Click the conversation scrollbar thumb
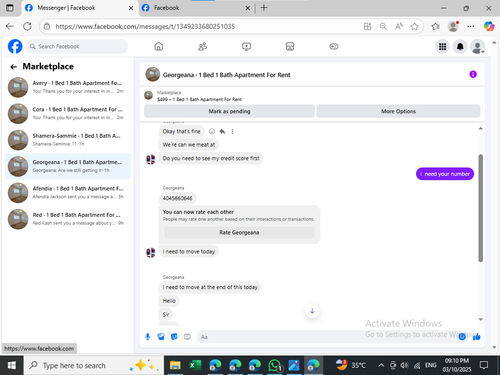 click(480, 208)
